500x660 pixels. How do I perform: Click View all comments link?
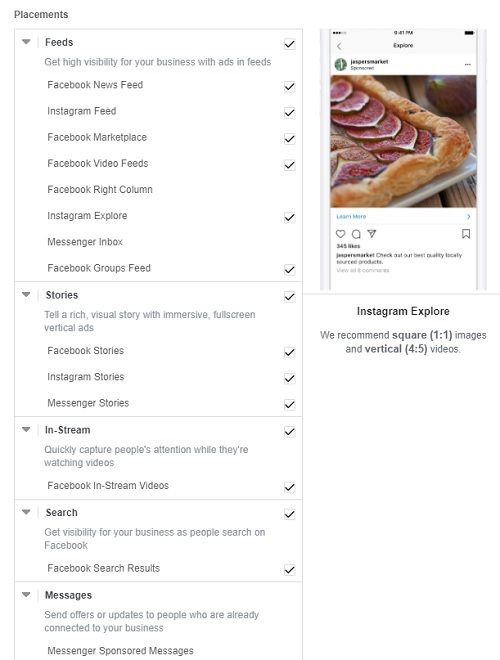pyautogui.click(x=363, y=270)
